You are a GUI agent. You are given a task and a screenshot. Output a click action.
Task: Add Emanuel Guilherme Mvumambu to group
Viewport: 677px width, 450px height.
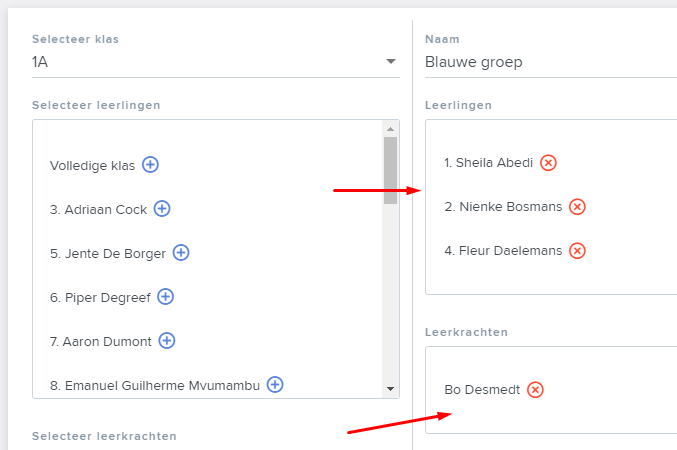(x=275, y=384)
